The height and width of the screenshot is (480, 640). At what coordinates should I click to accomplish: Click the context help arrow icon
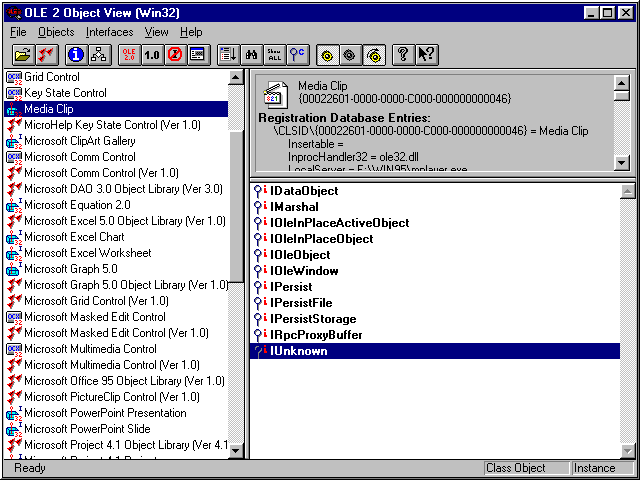click(x=427, y=54)
